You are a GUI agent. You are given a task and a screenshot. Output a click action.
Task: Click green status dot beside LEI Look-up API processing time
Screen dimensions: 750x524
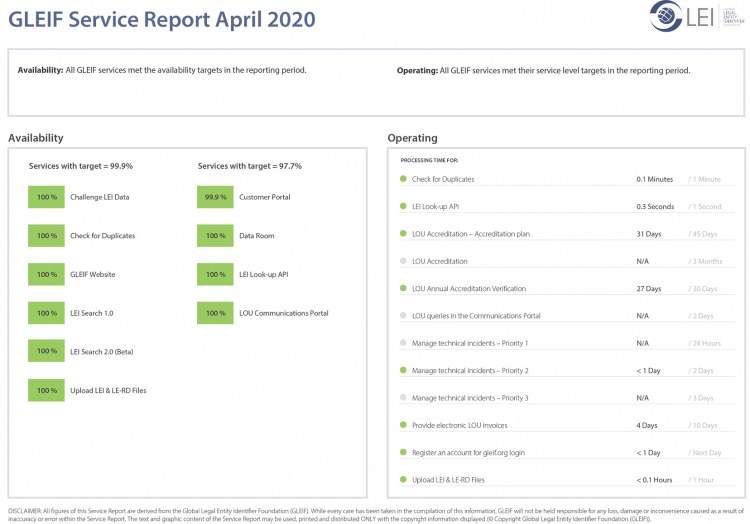pos(403,207)
